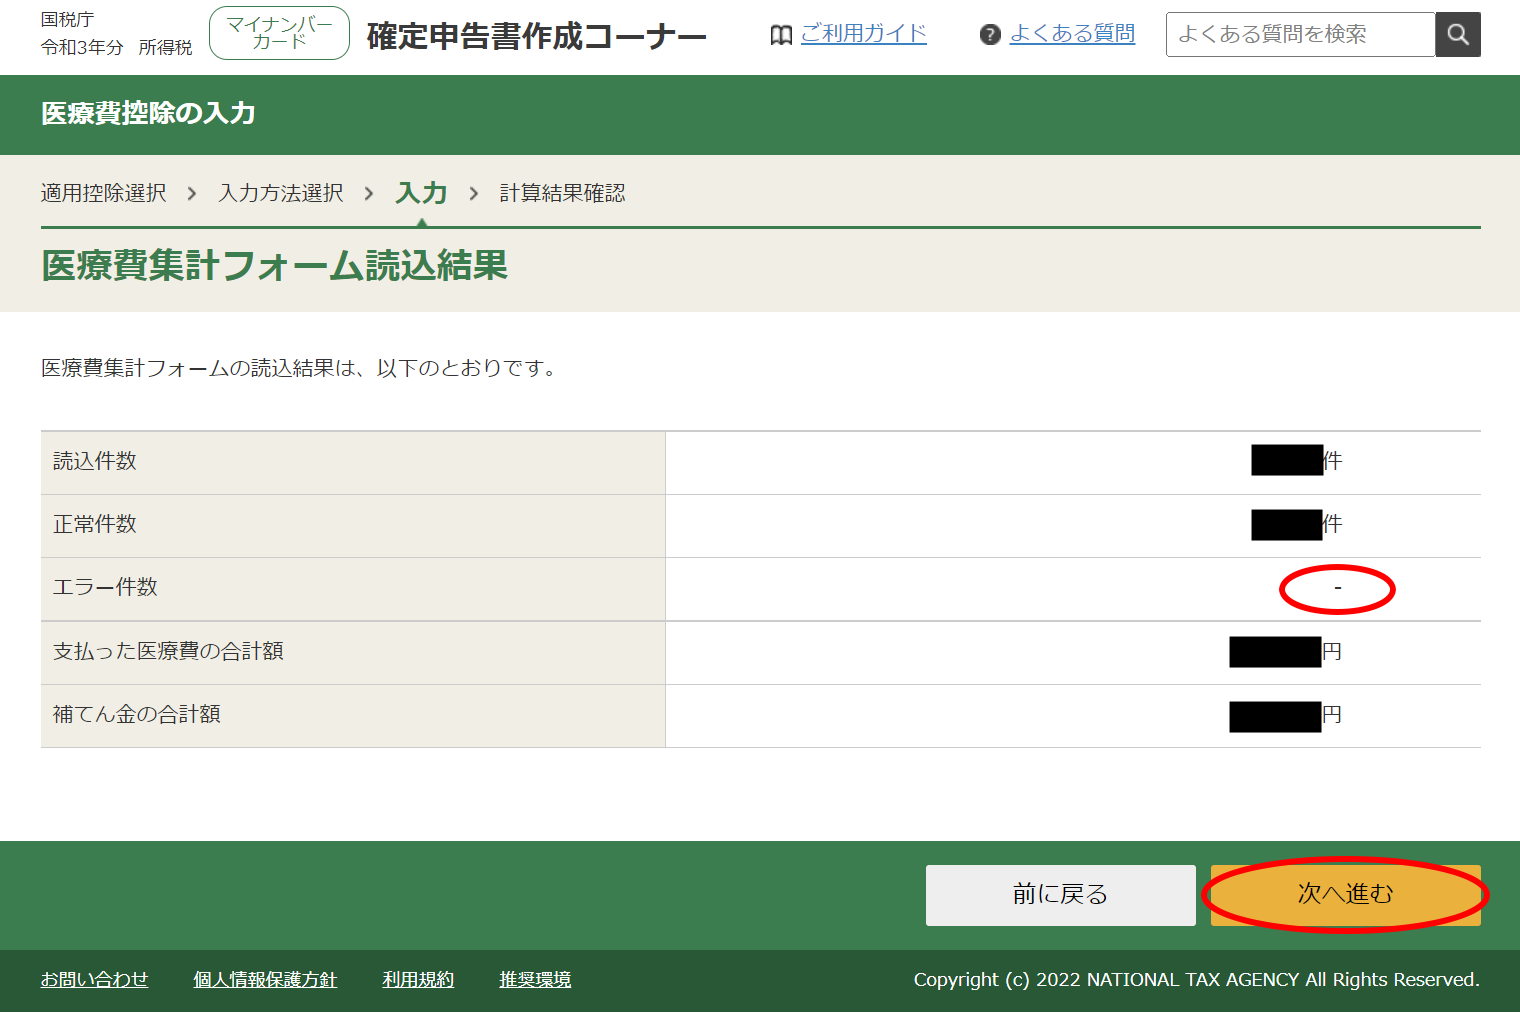This screenshot has width=1520, height=1013.
Task: Click the エラー件数 dash value
Action: tap(1337, 588)
